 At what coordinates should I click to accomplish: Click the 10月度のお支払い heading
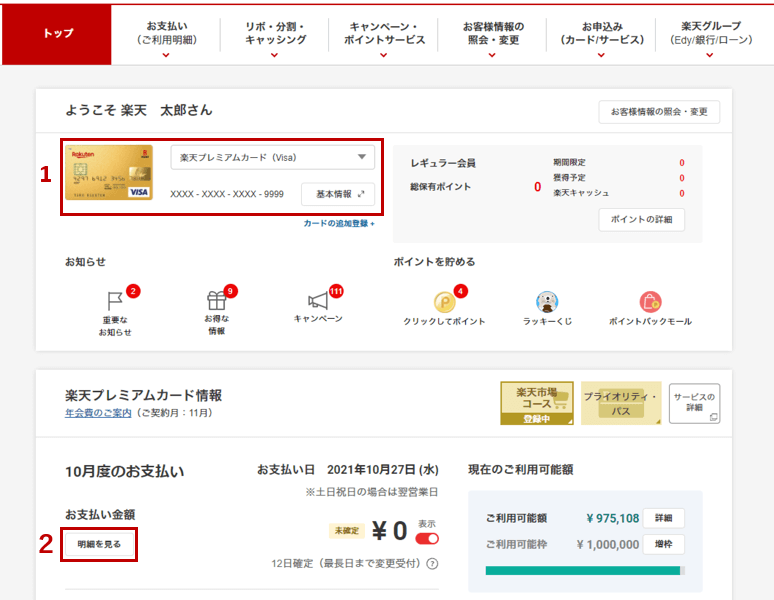(124, 471)
